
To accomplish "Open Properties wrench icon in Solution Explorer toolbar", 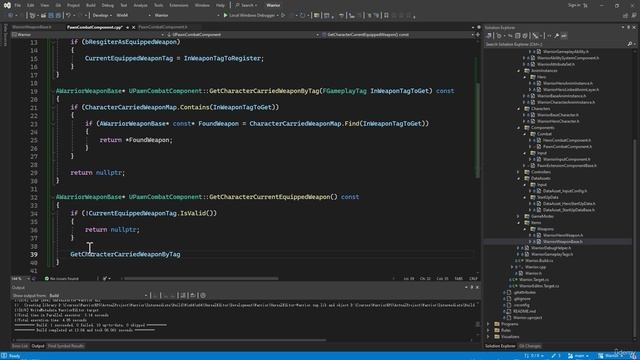I will [x=556, y=36].
